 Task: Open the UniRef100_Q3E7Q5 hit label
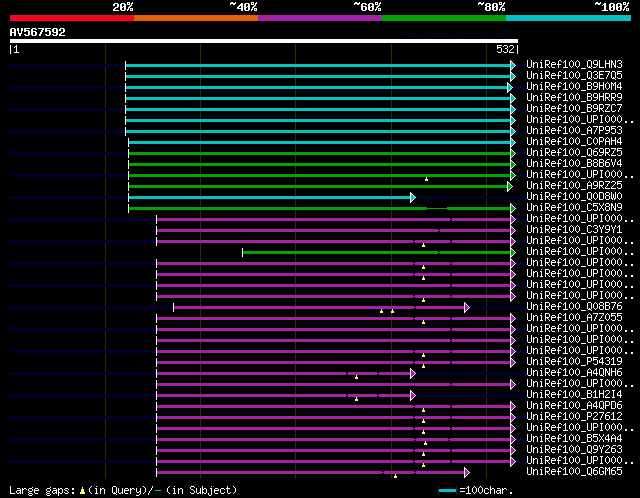574,76
